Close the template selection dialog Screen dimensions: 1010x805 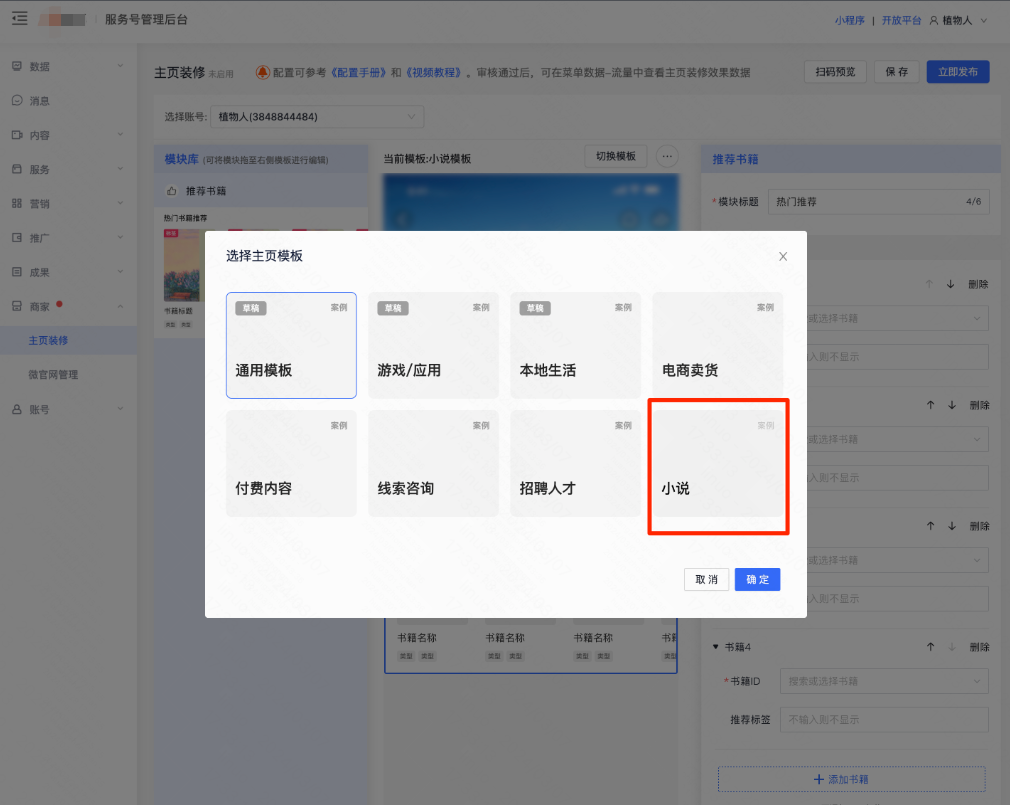[x=783, y=256]
